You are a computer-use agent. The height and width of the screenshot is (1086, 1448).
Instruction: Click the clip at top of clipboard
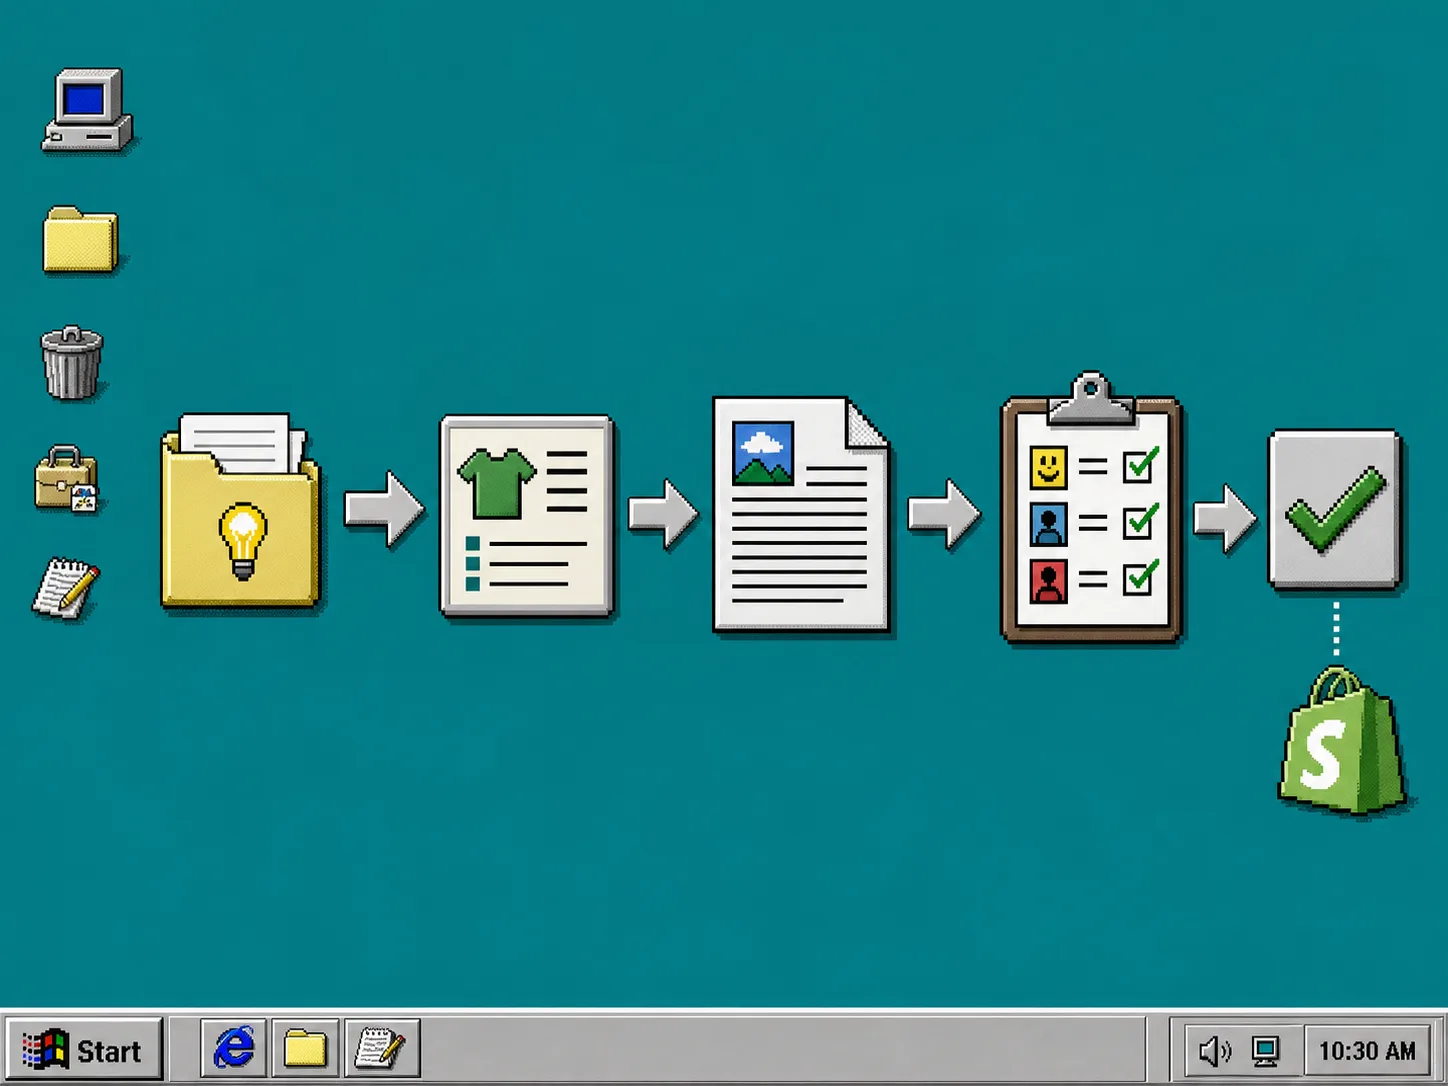point(1090,398)
